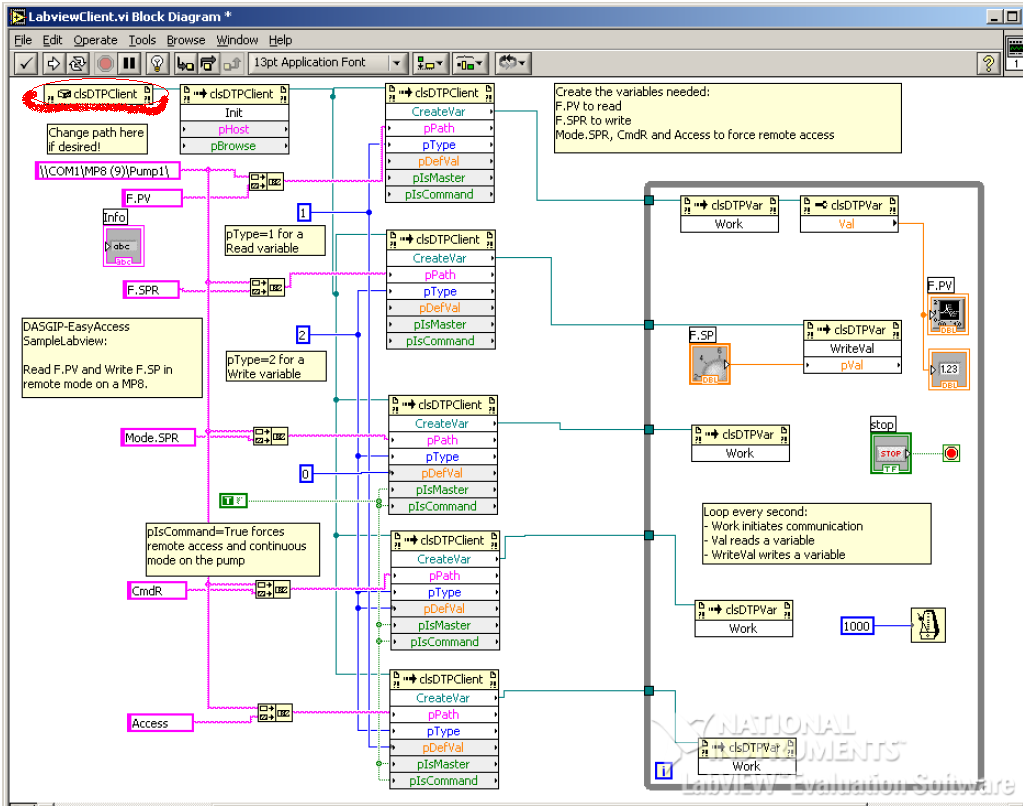Screen dimensions: 1023x806
Task: Click the Step Out toolbar icon
Action: (x=232, y=63)
